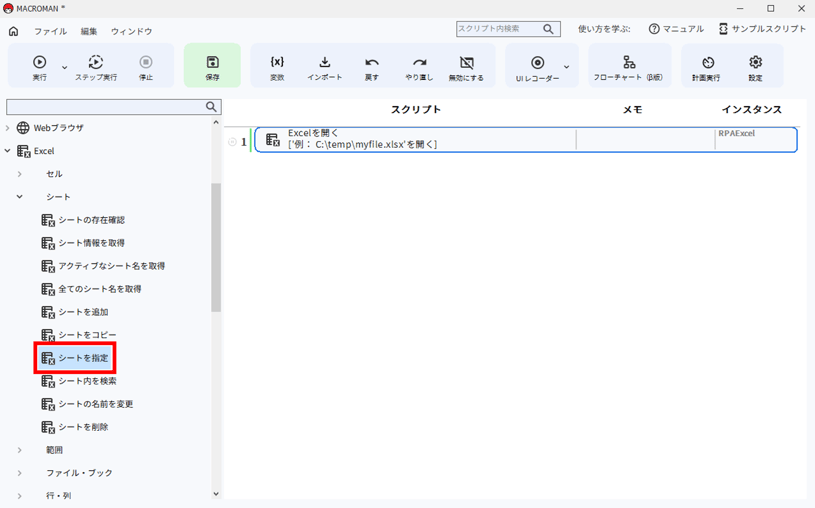Open the 編集 menu
815x508 pixels.
(x=89, y=31)
